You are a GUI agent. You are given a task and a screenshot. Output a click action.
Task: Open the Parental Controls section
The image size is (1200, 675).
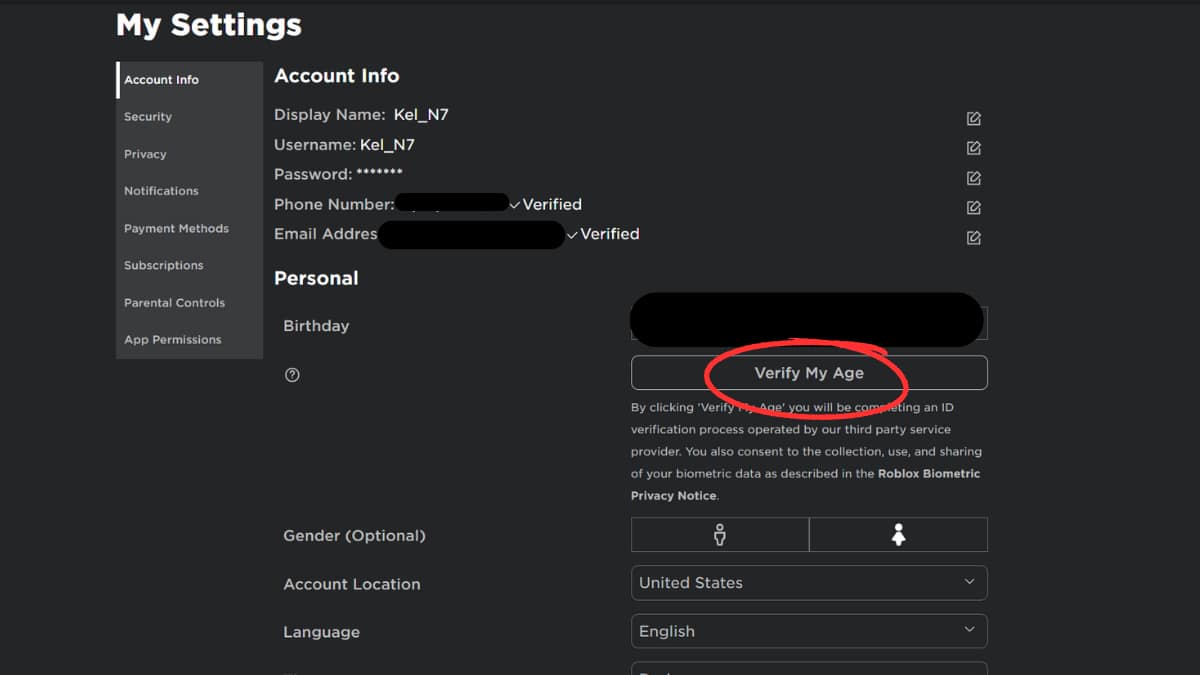174,302
